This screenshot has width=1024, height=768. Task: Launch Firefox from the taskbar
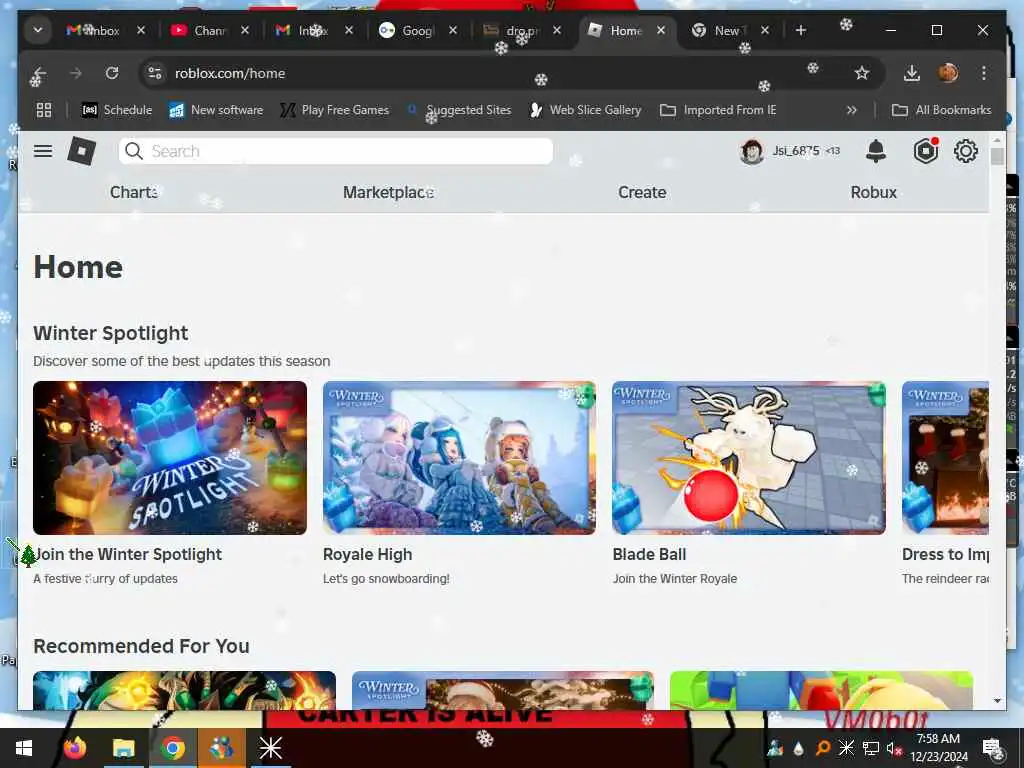75,748
